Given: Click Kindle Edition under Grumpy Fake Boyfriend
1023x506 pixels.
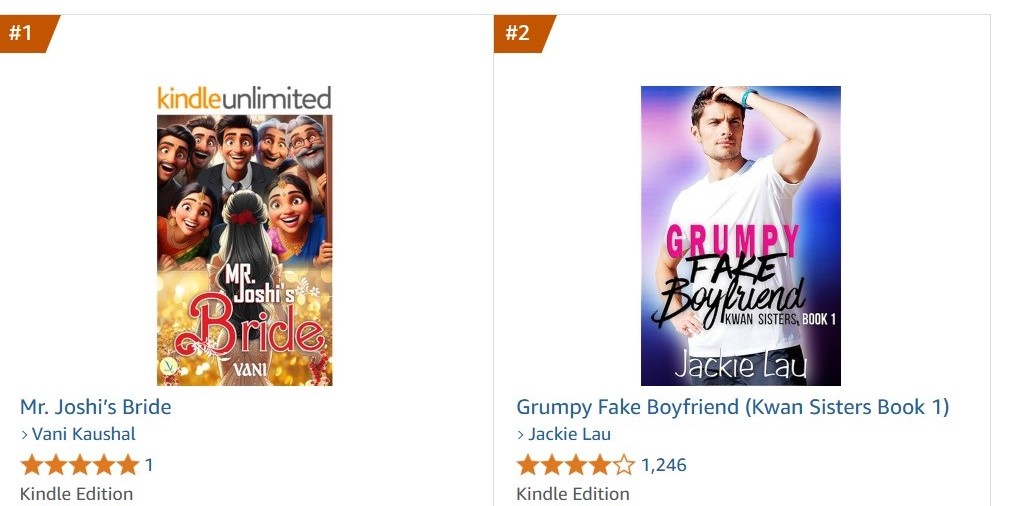Looking at the screenshot, I should (x=572, y=494).
